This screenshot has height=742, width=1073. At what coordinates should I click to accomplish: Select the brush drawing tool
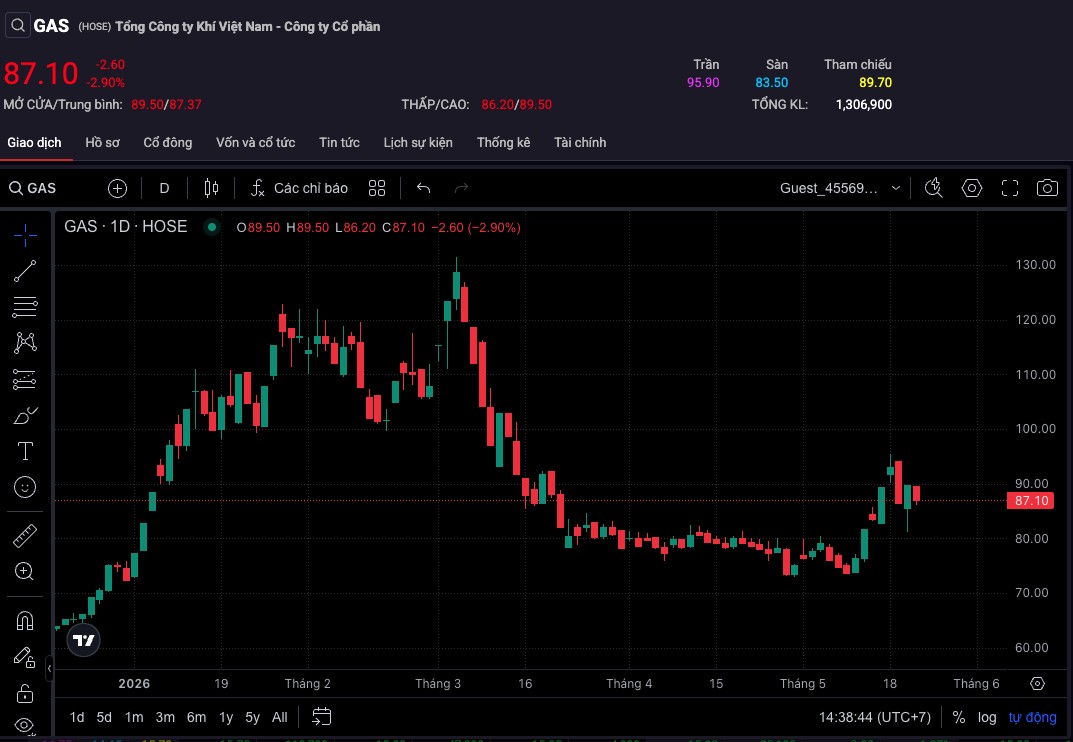pyautogui.click(x=25, y=415)
